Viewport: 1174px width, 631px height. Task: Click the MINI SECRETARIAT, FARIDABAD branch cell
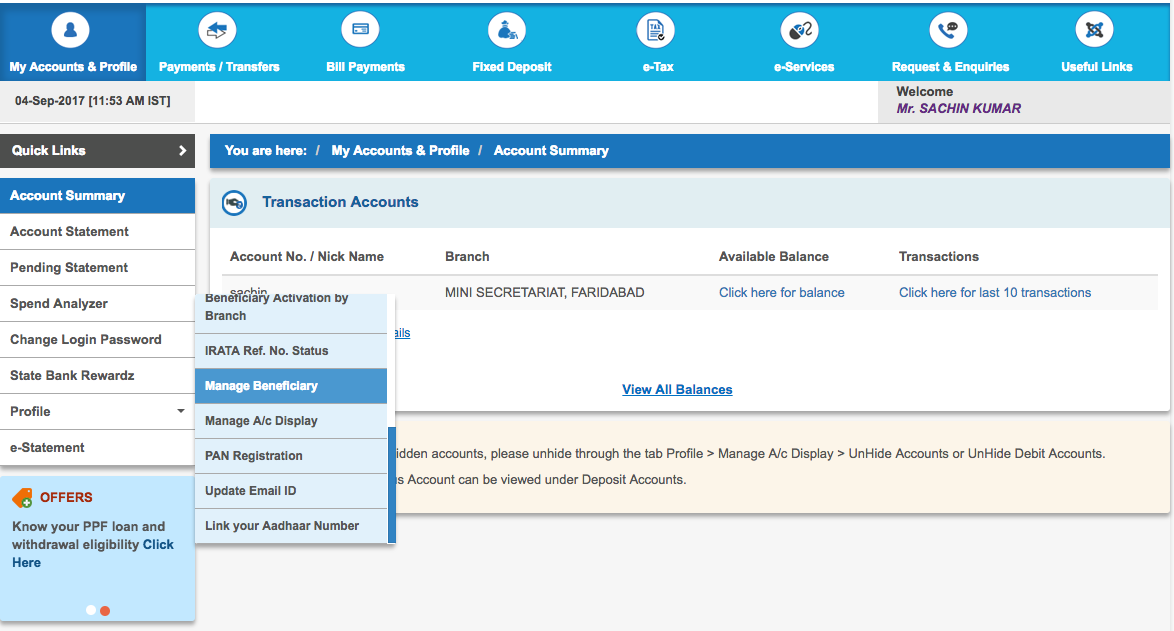[544, 293]
